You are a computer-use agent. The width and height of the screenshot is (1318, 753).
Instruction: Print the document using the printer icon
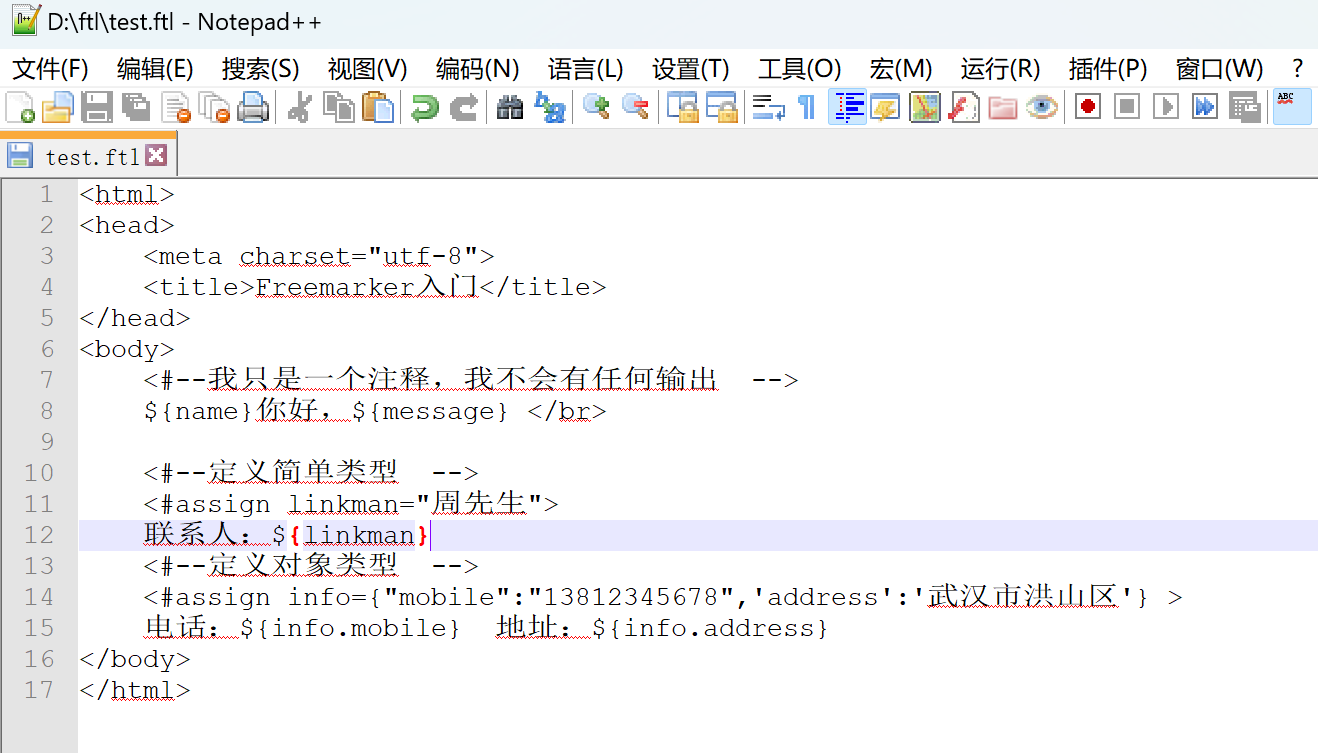tap(253, 106)
